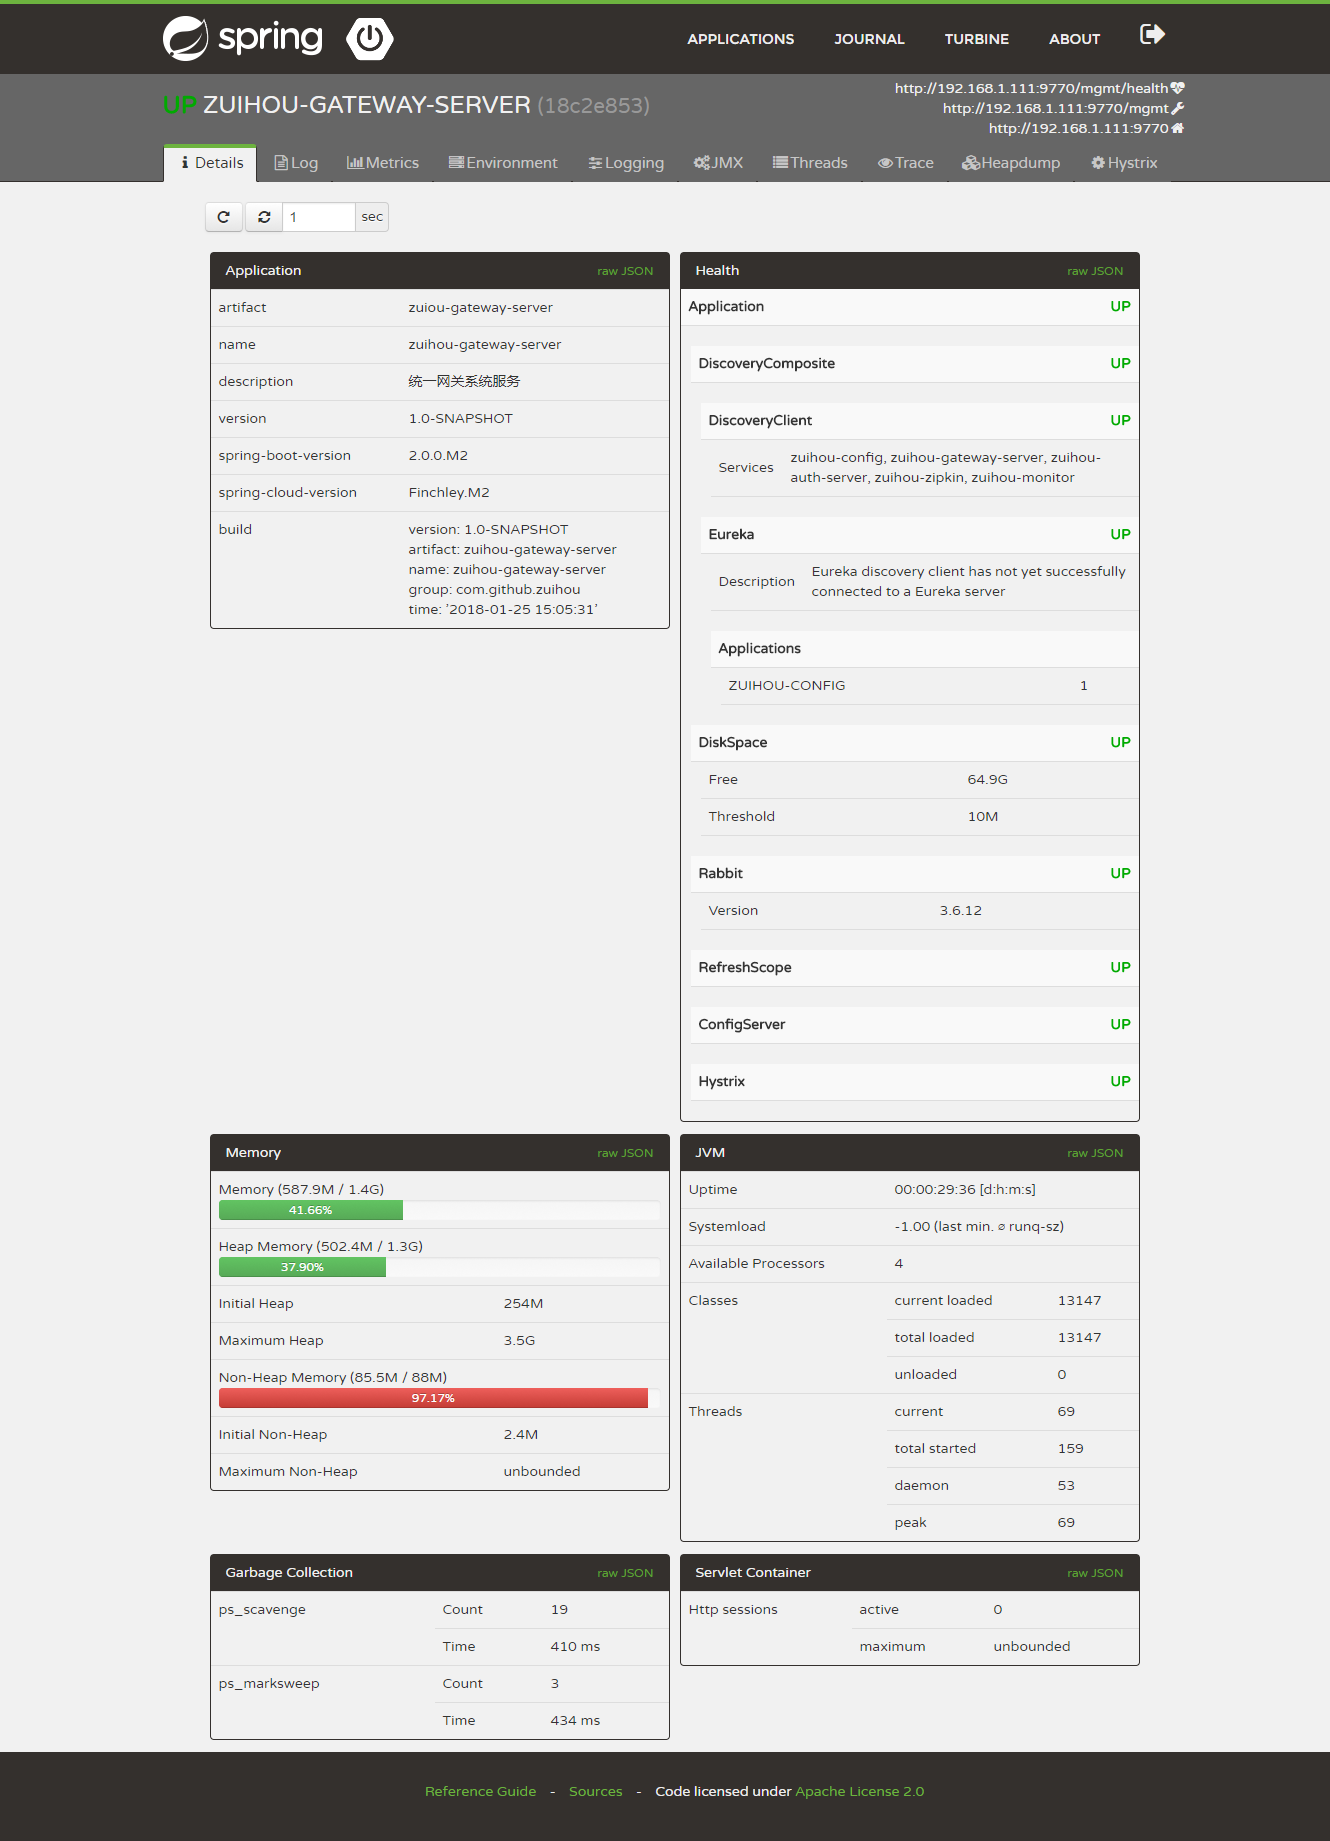Click the Maximum Heap 3.5G value
The image size is (1330, 1841).
(520, 1340)
